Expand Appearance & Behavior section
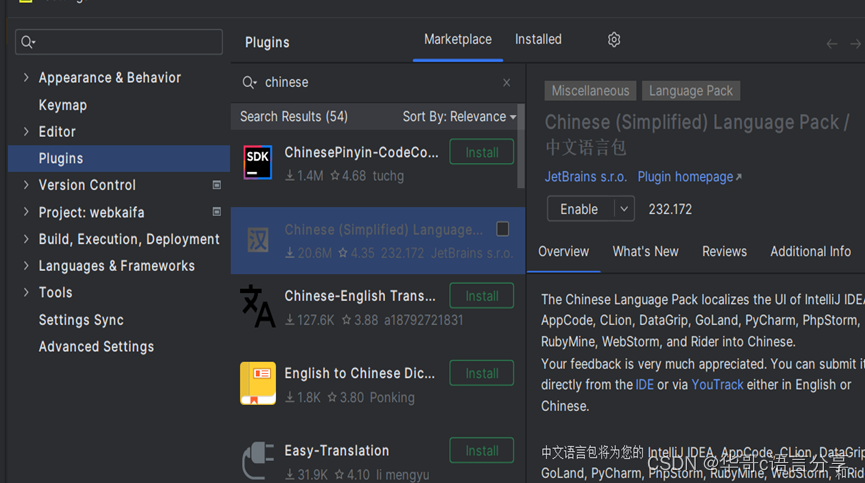The height and width of the screenshot is (483, 865). click(26, 78)
